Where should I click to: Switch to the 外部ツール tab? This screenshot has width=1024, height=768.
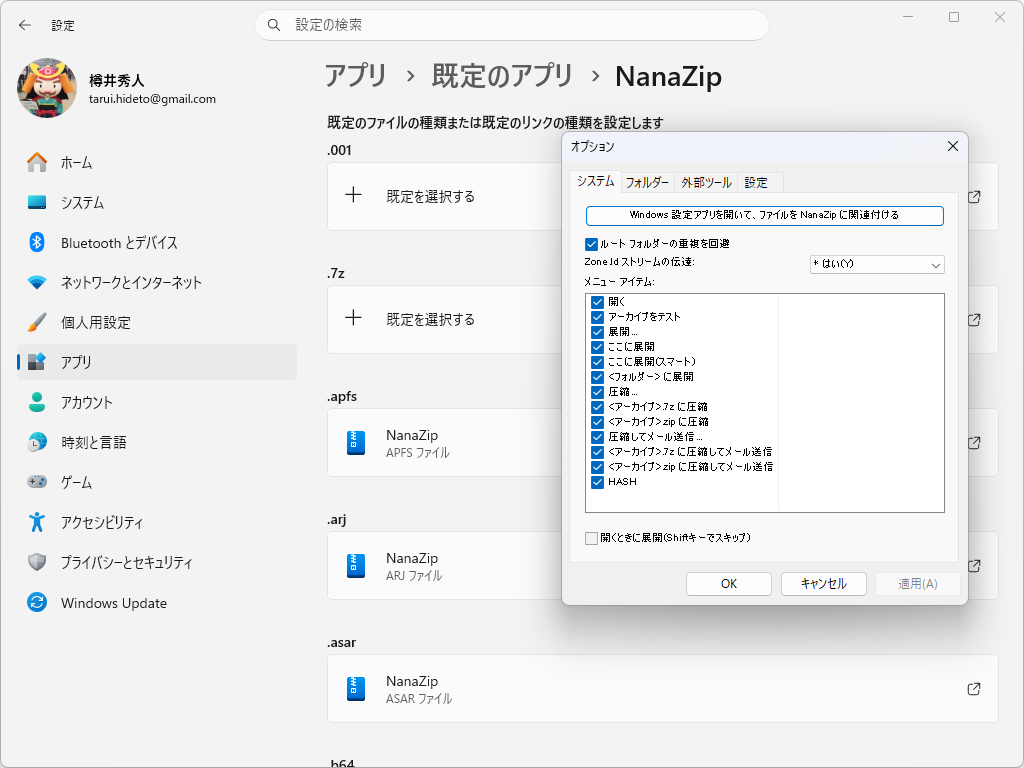coord(706,182)
